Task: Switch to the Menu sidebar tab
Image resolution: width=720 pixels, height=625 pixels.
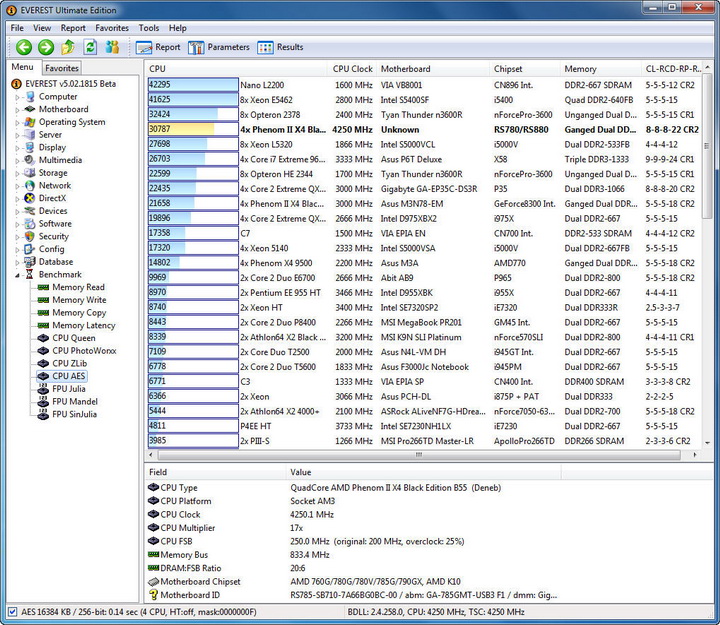Action: coord(22,67)
